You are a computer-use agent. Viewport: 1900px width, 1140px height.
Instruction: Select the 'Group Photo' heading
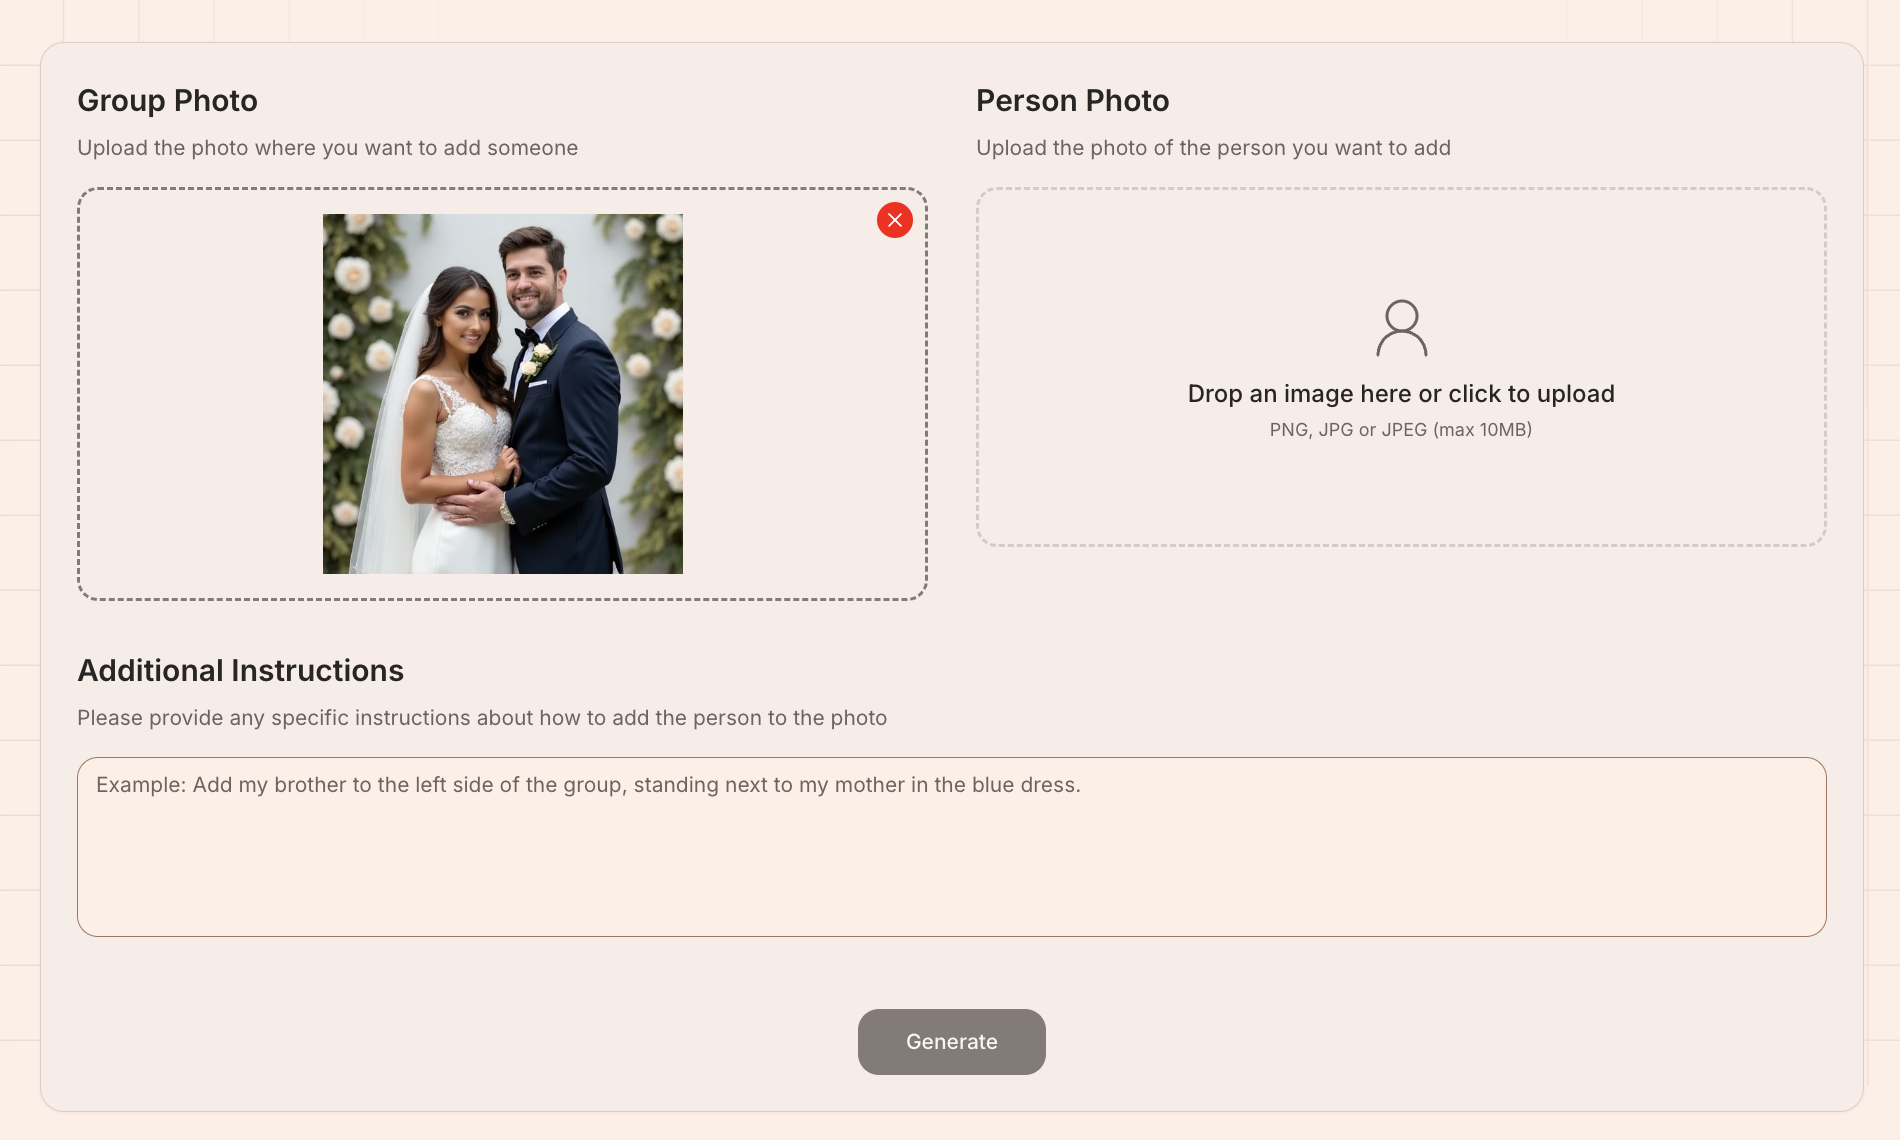point(167,101)
